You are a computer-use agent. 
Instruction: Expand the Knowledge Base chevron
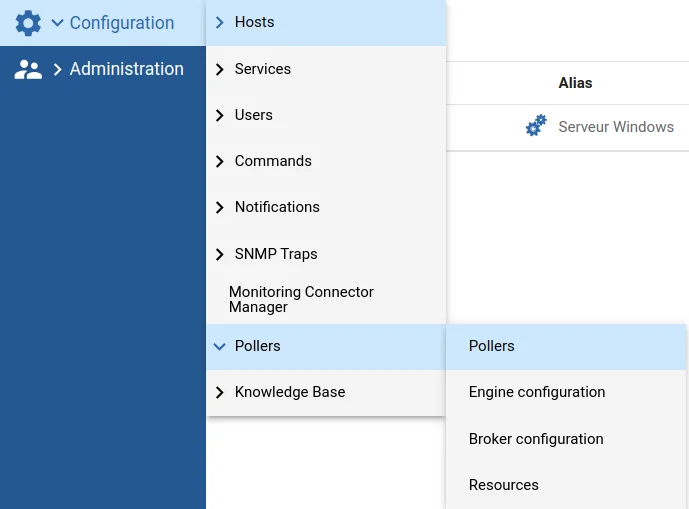point(220,392)
